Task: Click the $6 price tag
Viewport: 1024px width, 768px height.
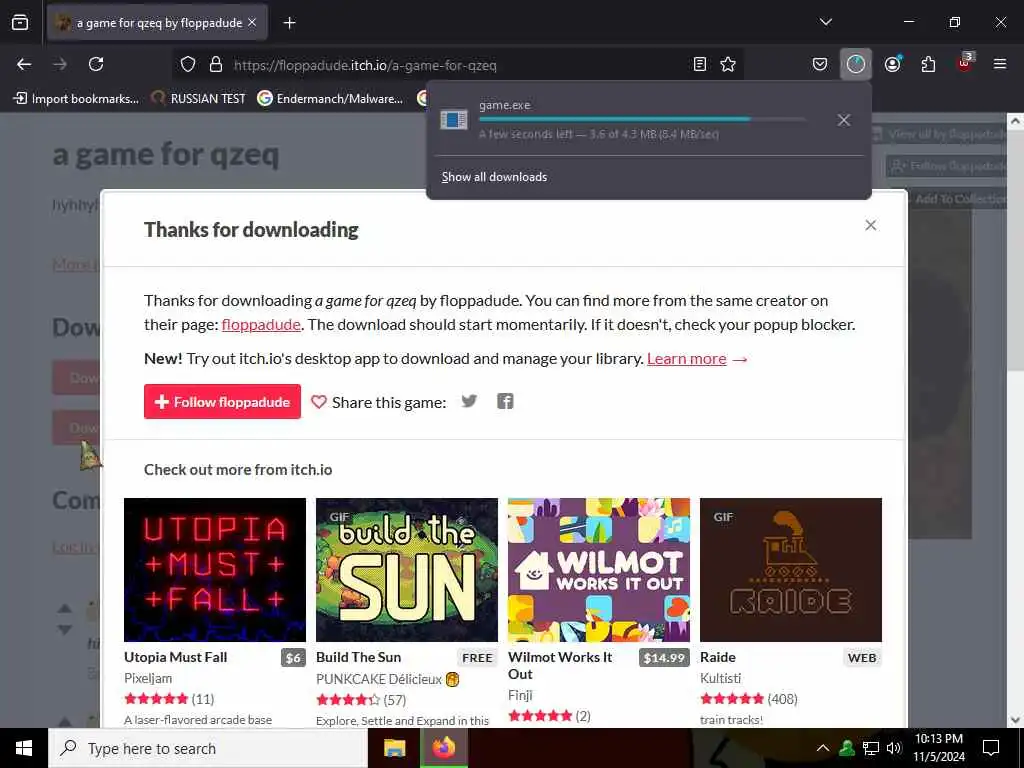Action: (x=293, y=658)
